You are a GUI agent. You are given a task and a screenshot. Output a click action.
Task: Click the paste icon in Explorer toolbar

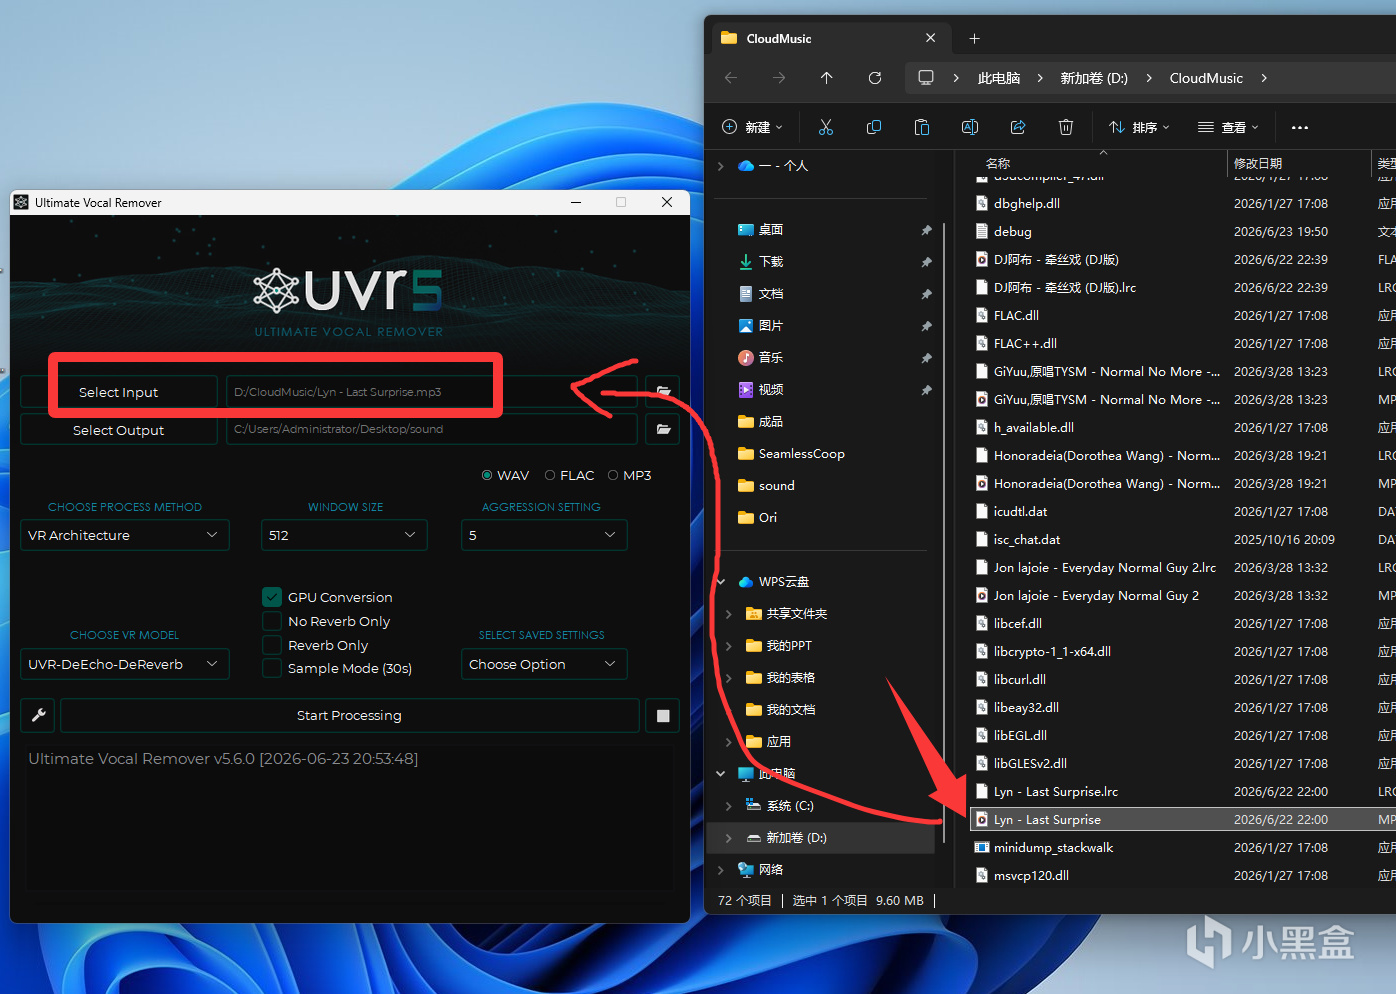(x=922, y=127)
